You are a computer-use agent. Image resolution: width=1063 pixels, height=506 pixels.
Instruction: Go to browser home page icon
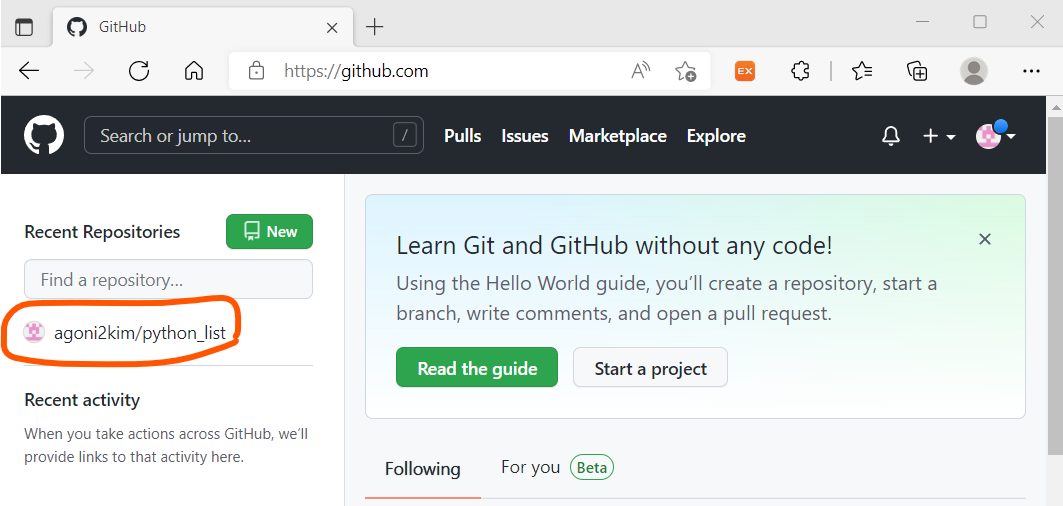(x=194, y=71)
